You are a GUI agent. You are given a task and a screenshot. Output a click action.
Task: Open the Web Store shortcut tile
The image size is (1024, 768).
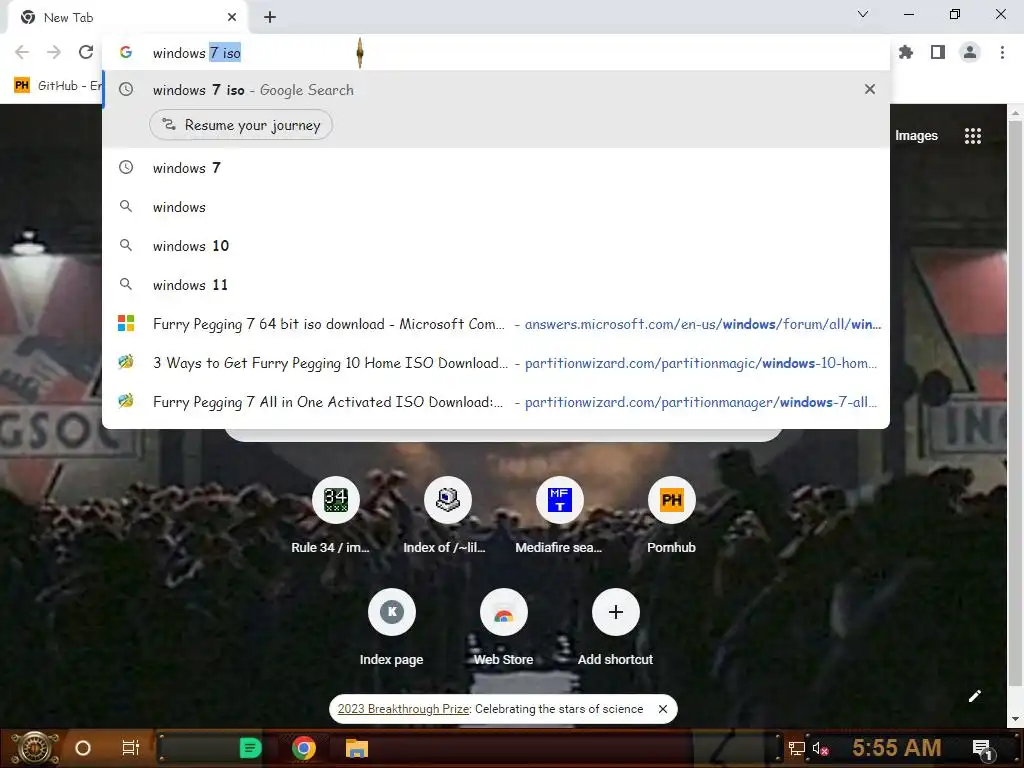(x=503, y=628)
